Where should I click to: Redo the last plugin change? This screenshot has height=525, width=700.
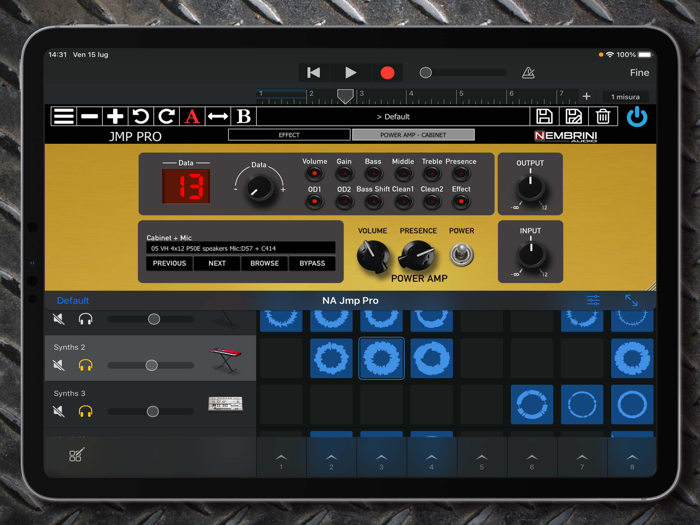click(167, 117)
